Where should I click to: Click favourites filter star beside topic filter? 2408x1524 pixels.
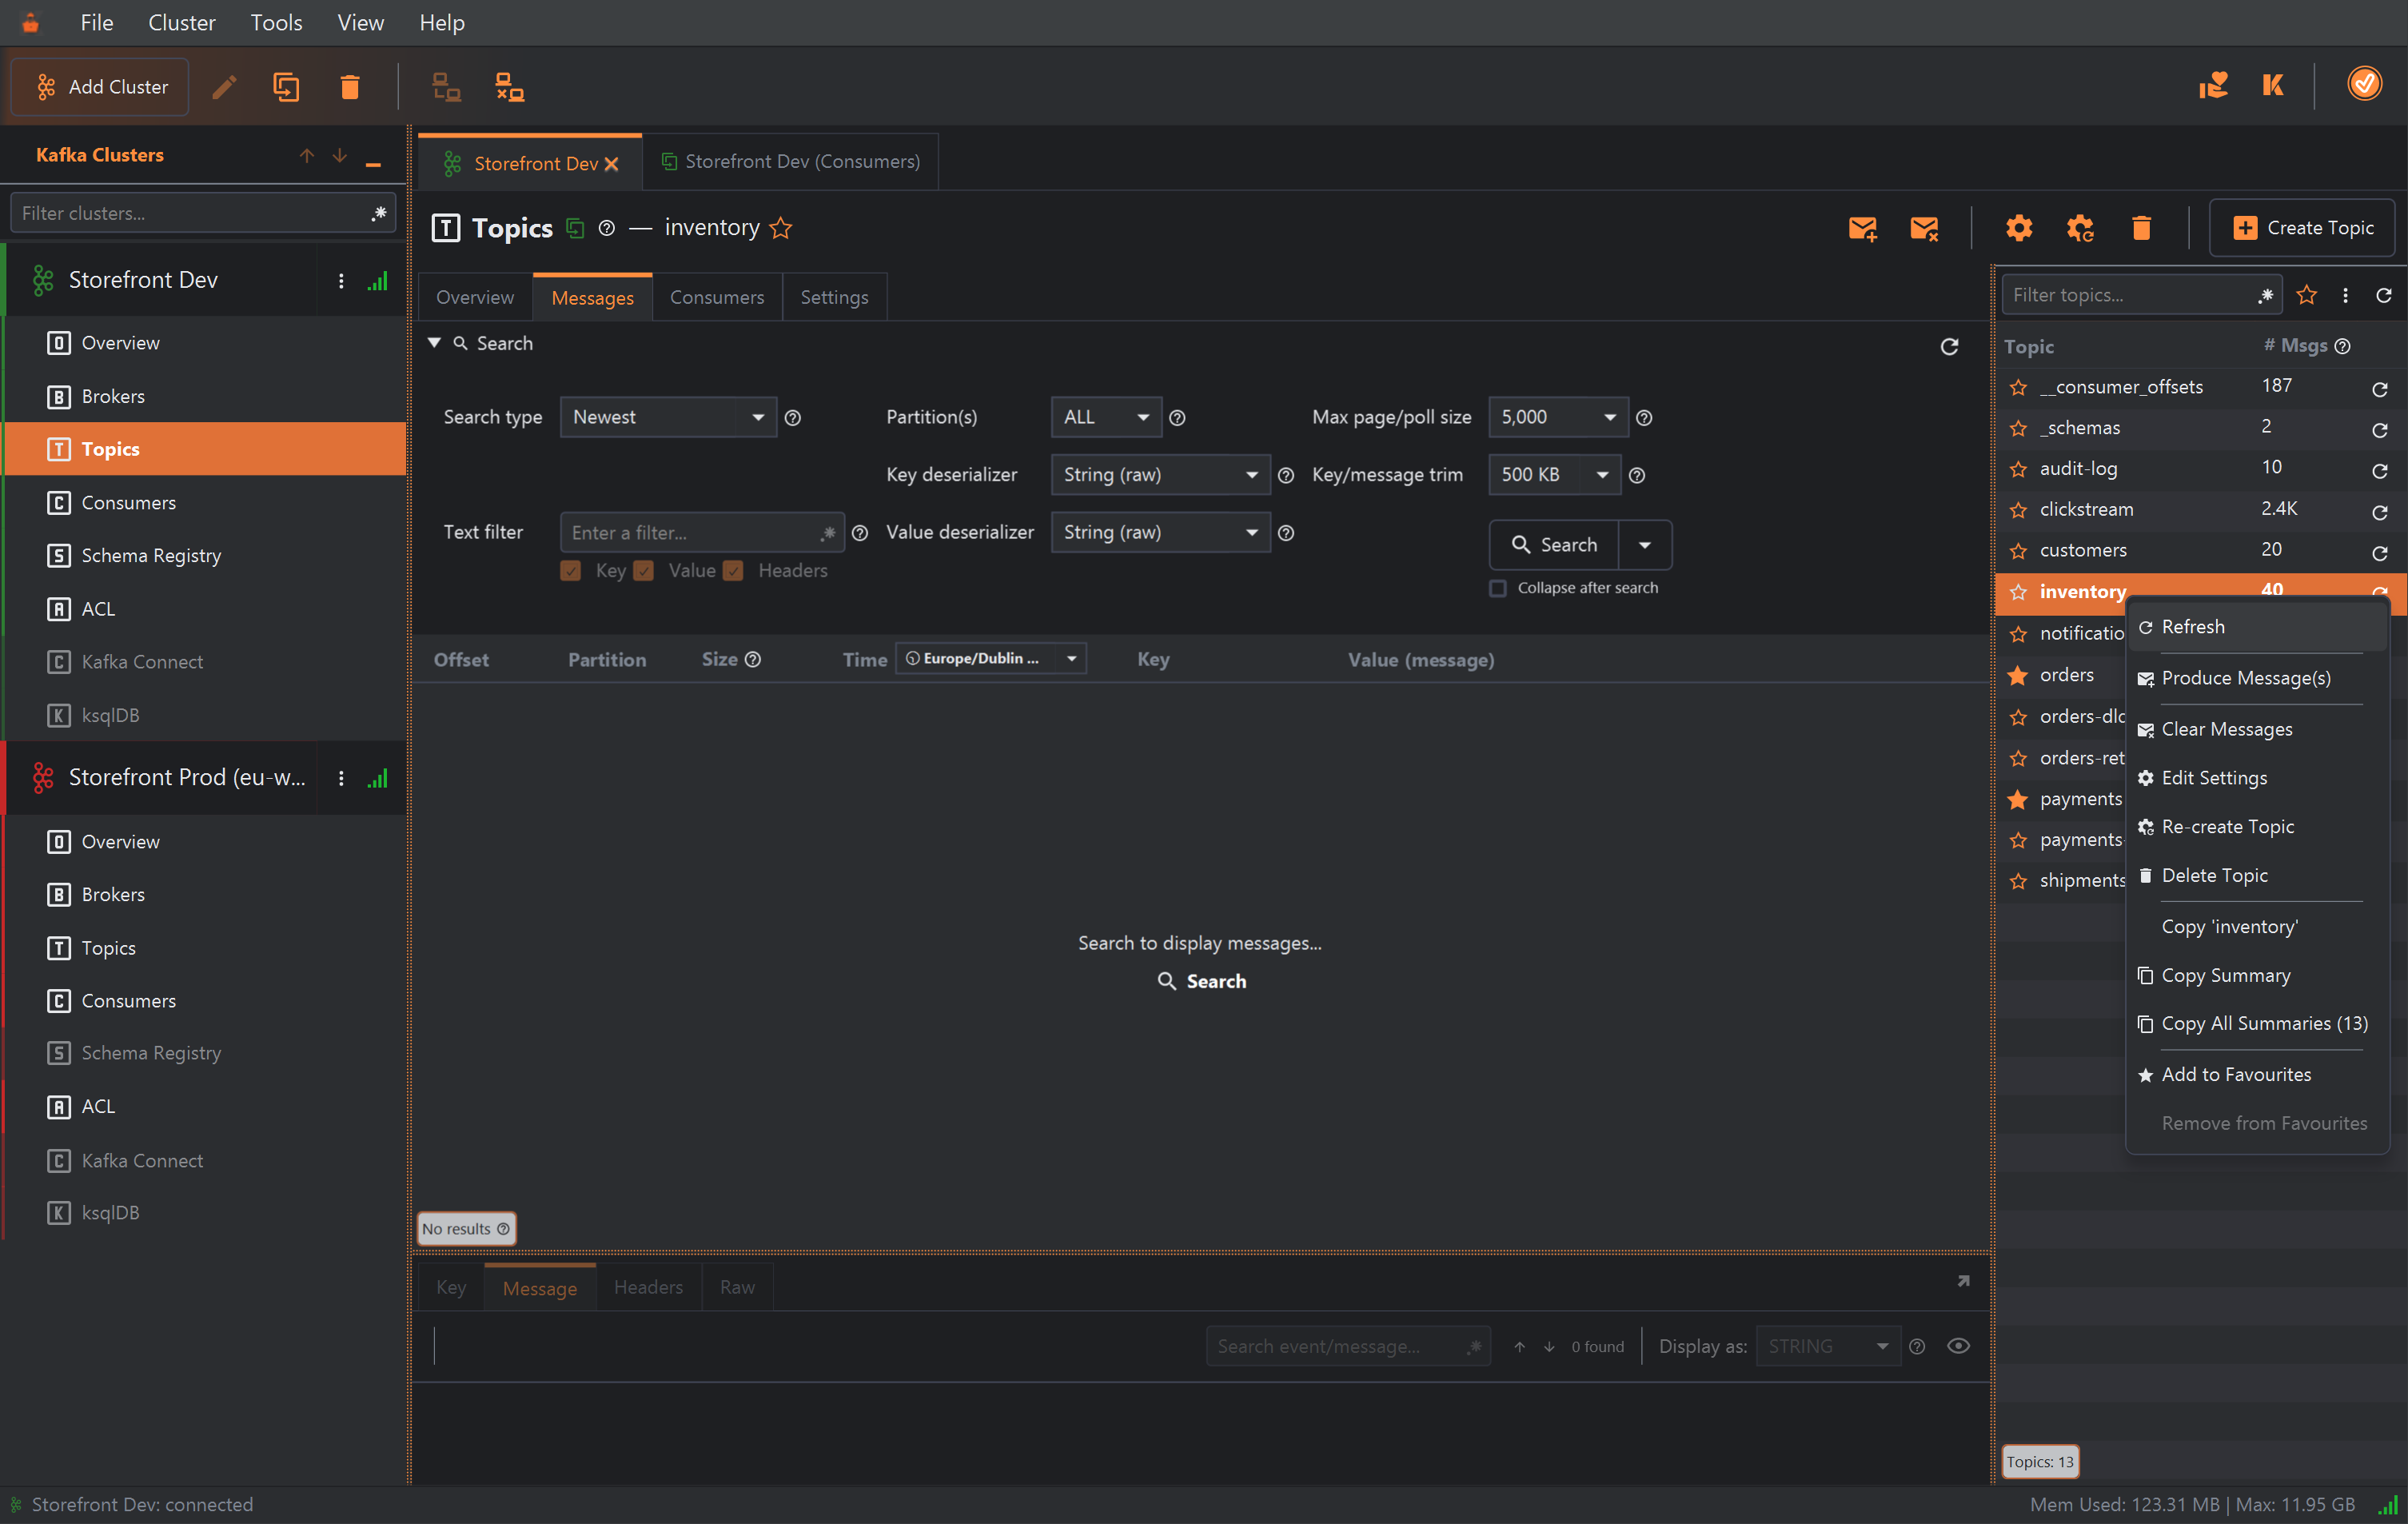[x=2307, y=295]
